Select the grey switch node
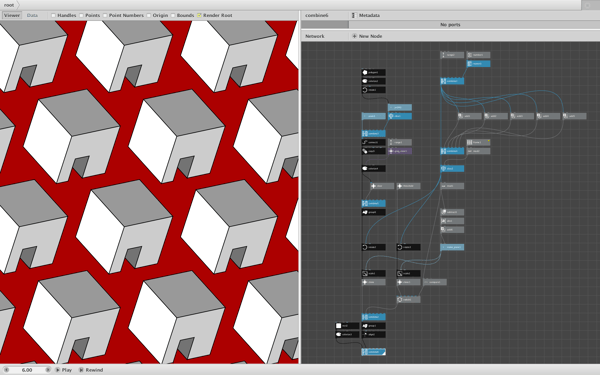600x375 pixels. [x=409, y=300]
